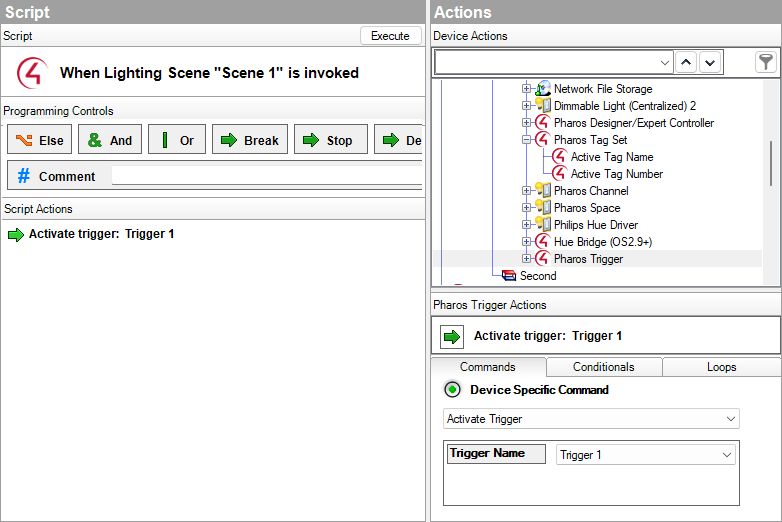Select the Network File Storage device
Screen dimensions: 782x522
click(x=602, y=89)
